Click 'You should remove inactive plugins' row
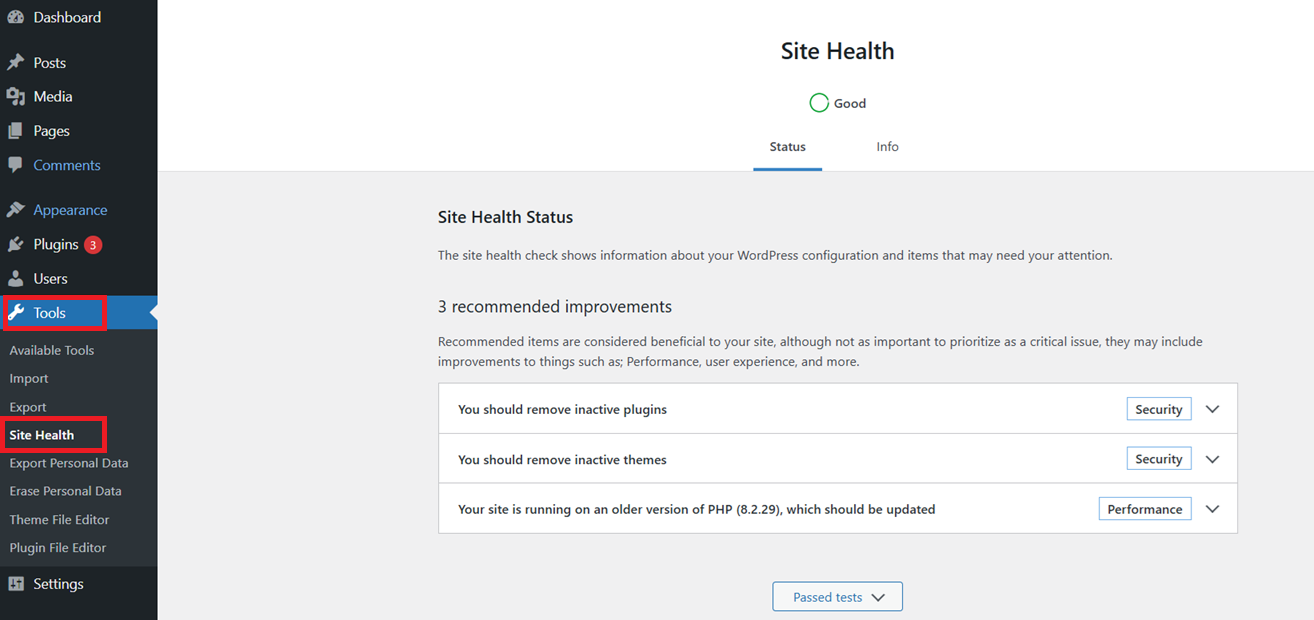The image size is (1314, 620). pos(838,409)
